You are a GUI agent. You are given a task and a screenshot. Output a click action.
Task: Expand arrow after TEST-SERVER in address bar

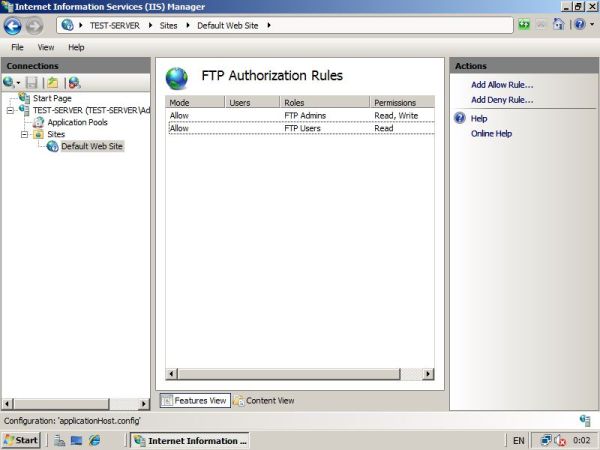[x=150, y=25]
